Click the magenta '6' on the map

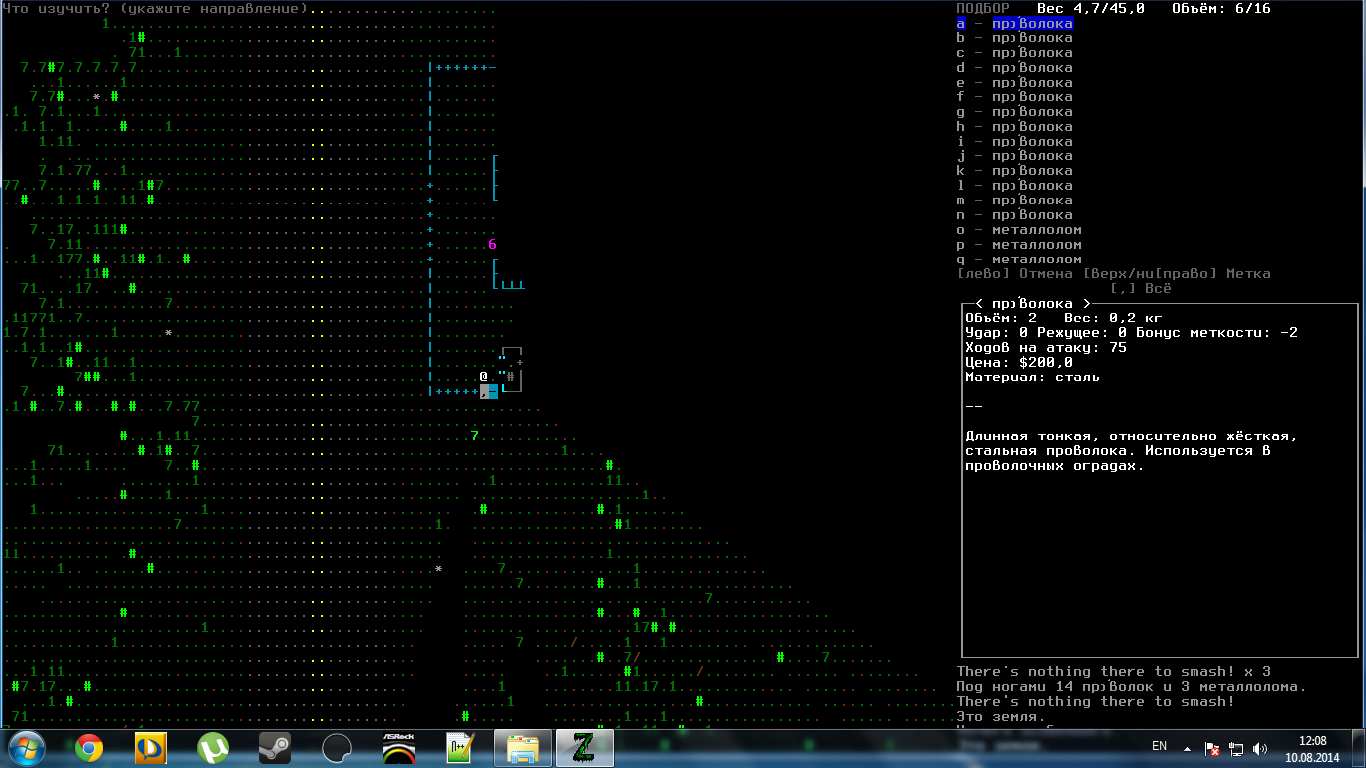click(x=492, y=245)
